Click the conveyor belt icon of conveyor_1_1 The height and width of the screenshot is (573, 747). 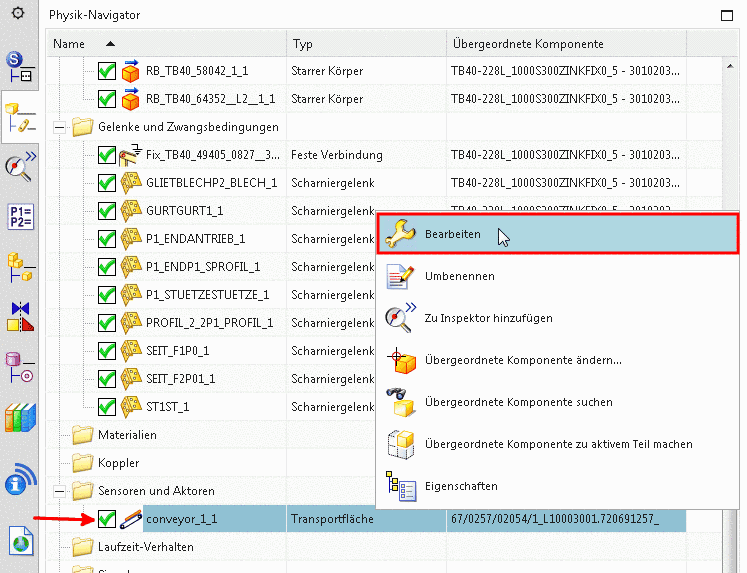pos(131,519)
